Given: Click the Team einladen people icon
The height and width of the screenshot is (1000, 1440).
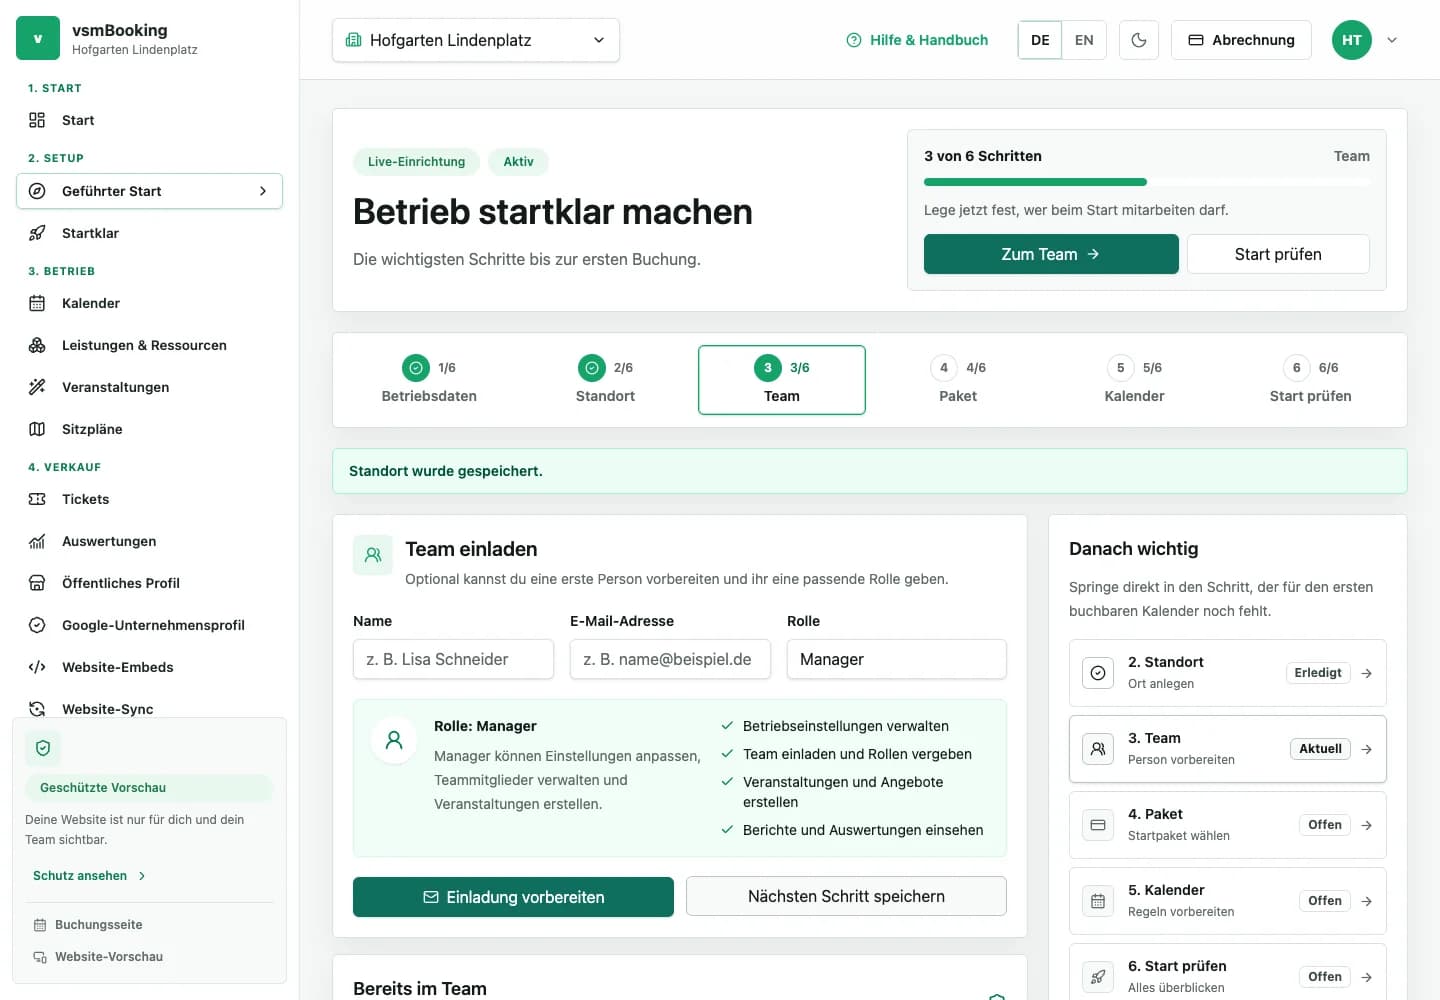Looking at the screenshot, I should [x=373, y=555].
